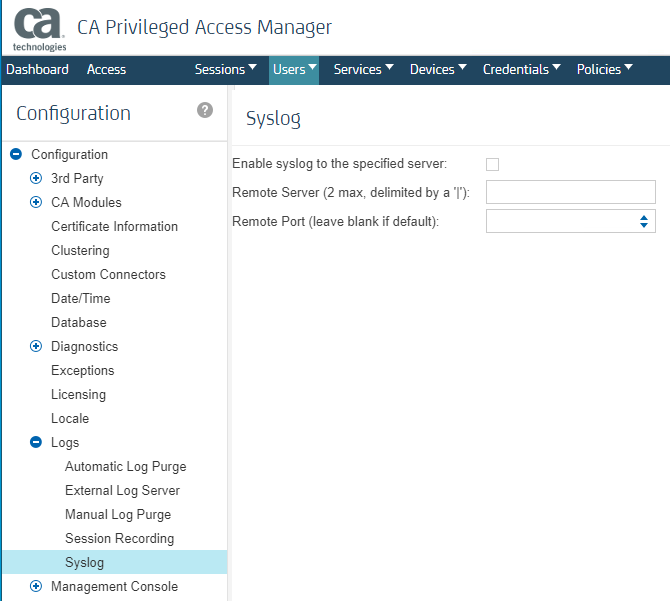Viewport: 670px width, 601px height.
Task: Expand the CA Modules node
Action: point(36,202)
